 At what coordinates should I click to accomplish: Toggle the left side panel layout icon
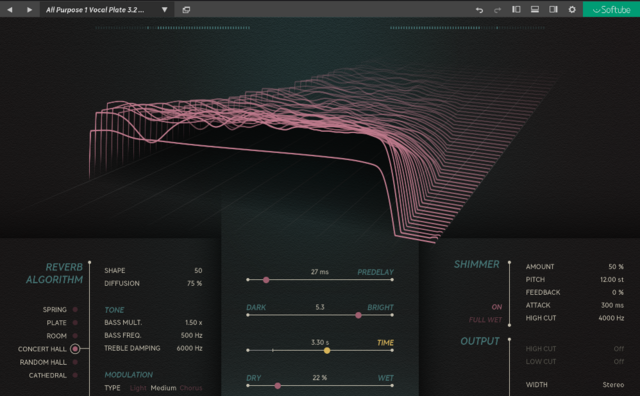point(516,9)
